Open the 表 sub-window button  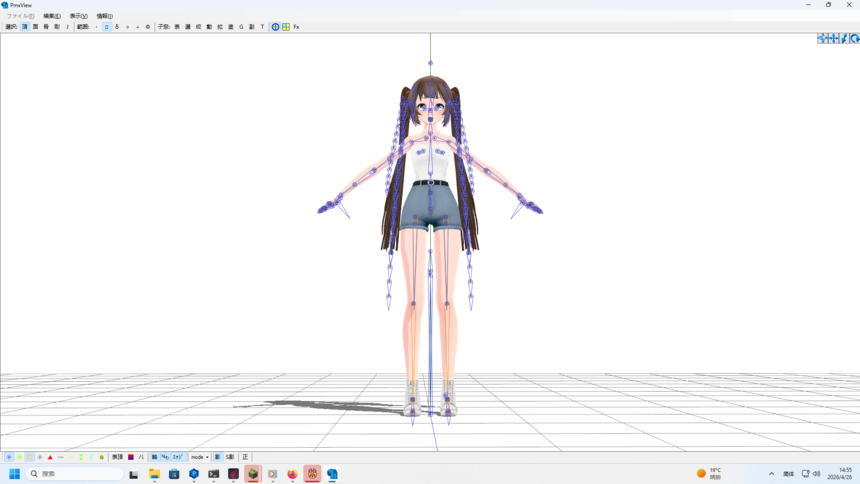pyautogui.click(x=177, y=26)
